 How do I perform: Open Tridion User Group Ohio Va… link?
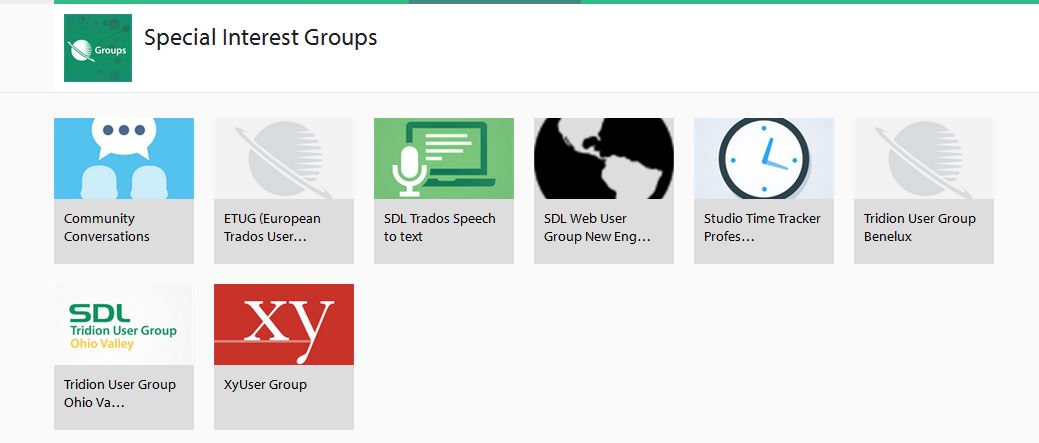(x=119, y=394)
